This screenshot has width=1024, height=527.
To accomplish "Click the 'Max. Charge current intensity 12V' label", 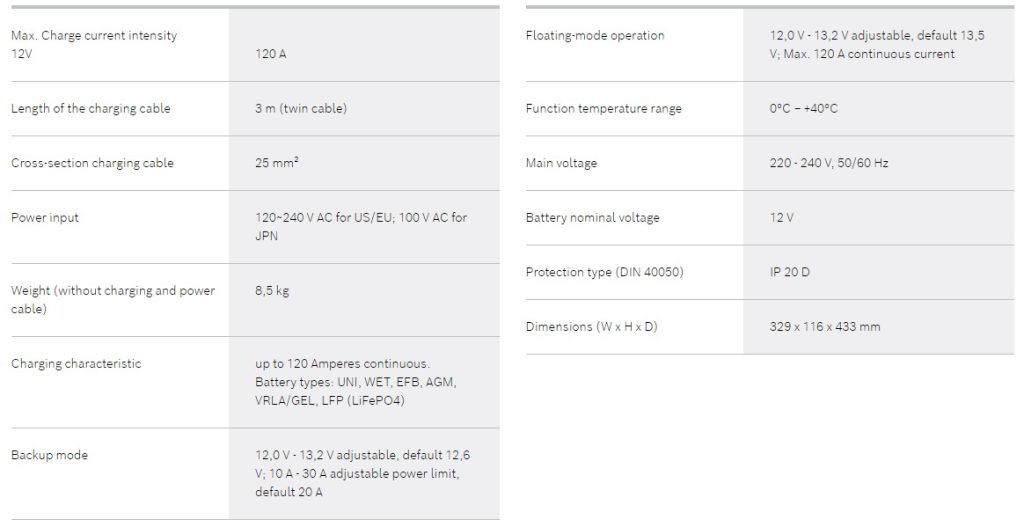I will click(x=94, y=44).
